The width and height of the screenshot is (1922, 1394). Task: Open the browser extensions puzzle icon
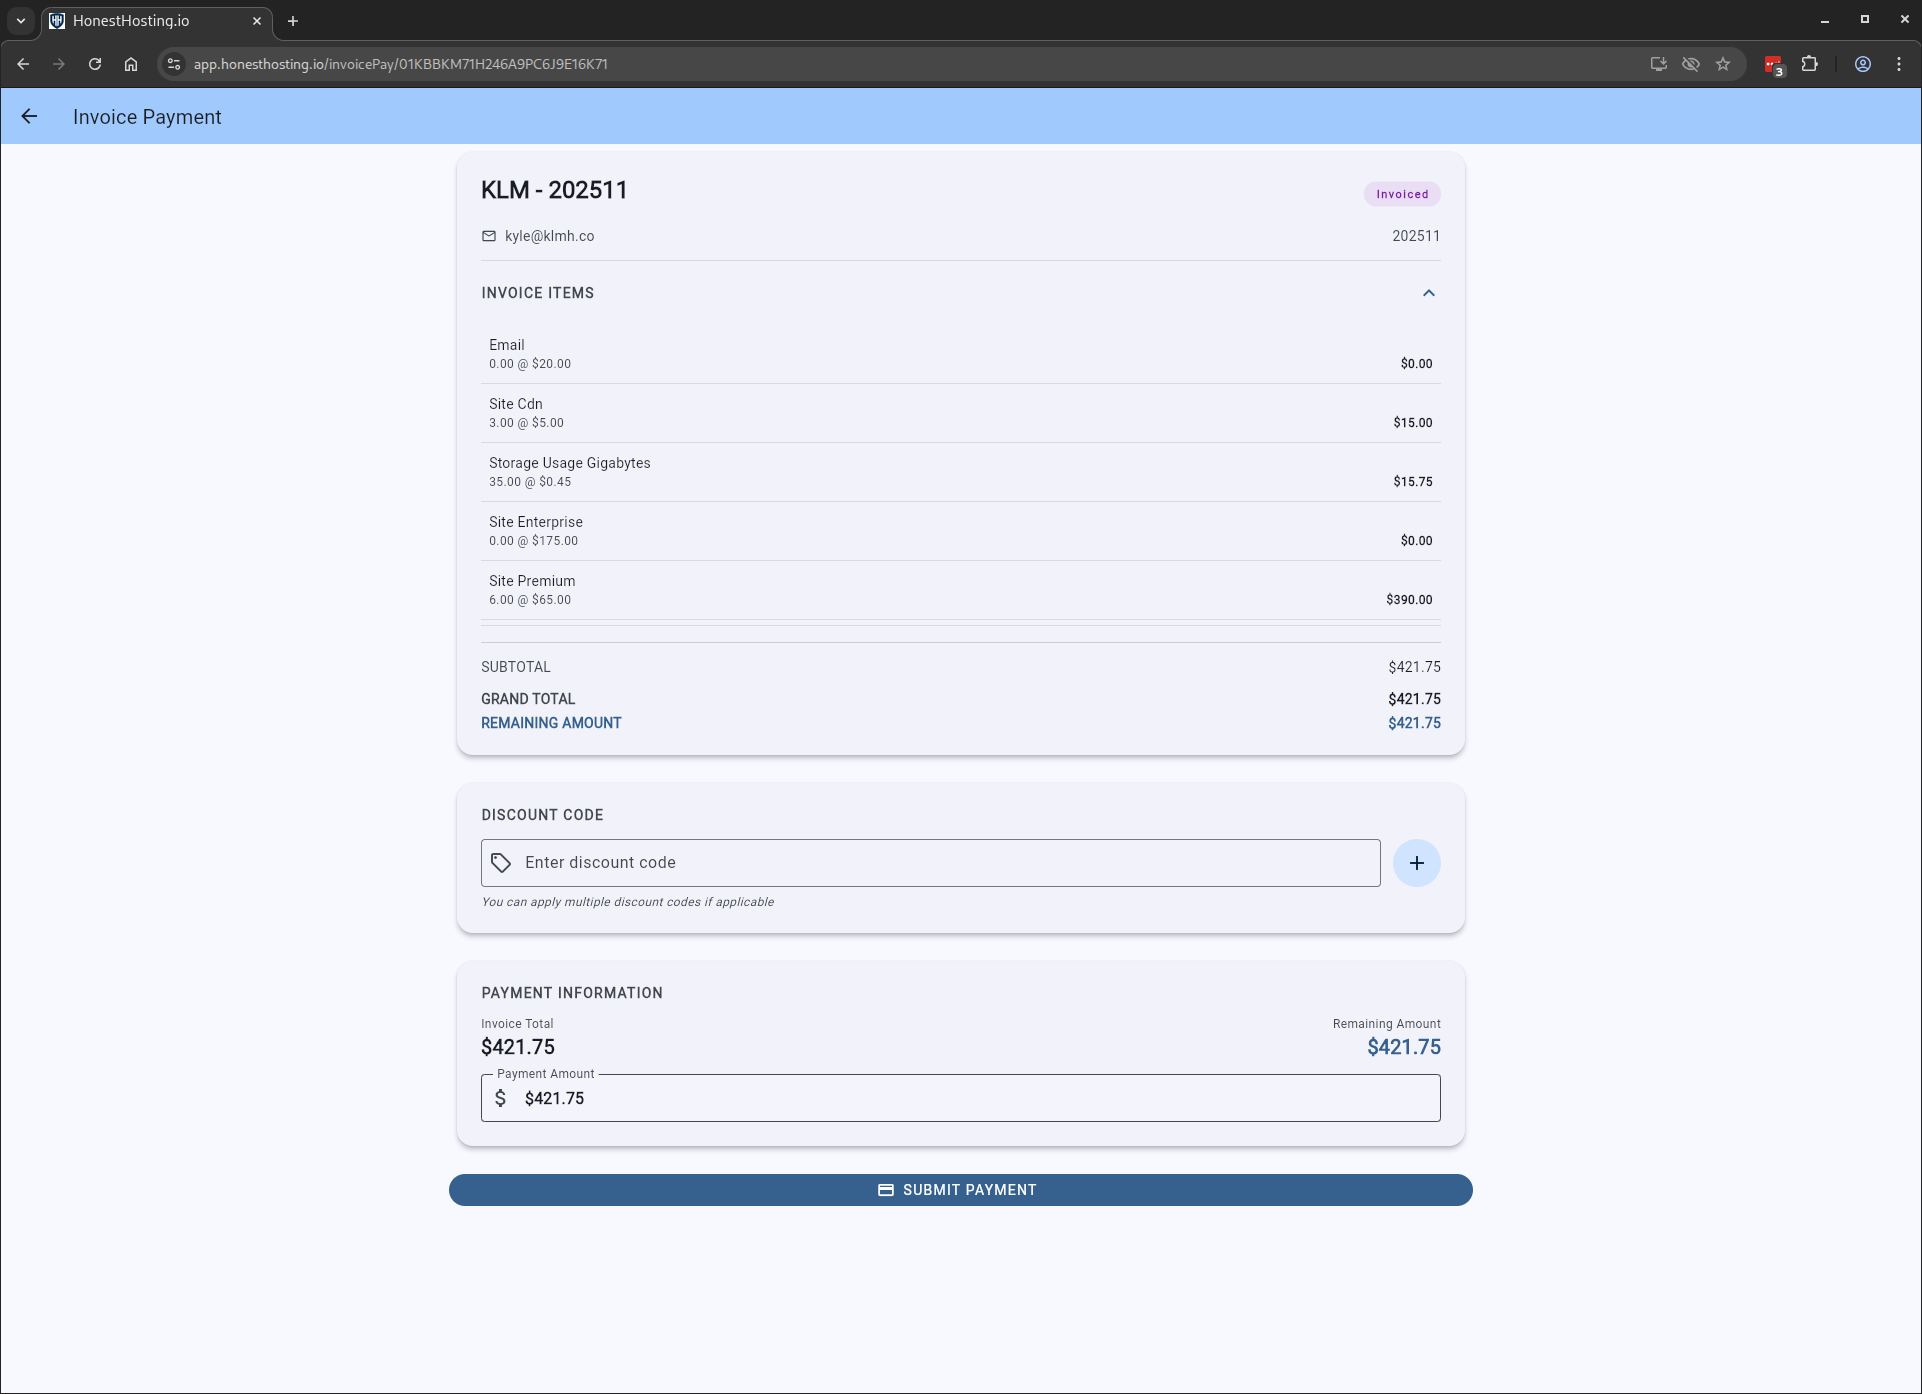click(x=1809, y=64)
